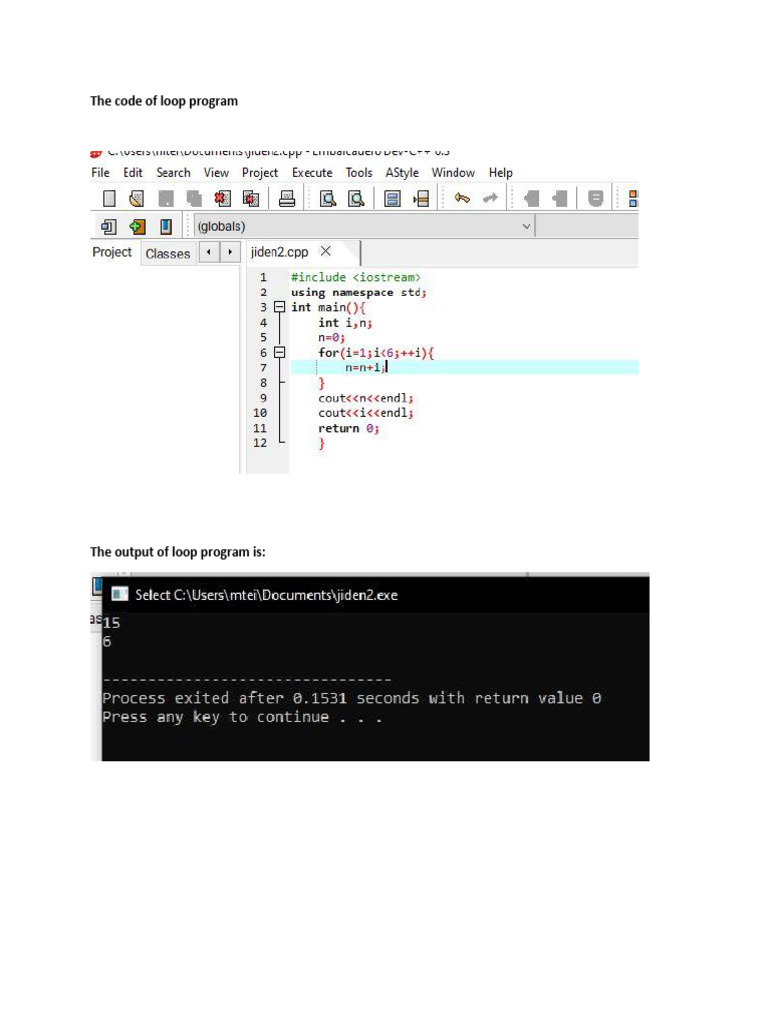
Task: Click the code line '#include <iostream>'
Action: pos(356,277)
